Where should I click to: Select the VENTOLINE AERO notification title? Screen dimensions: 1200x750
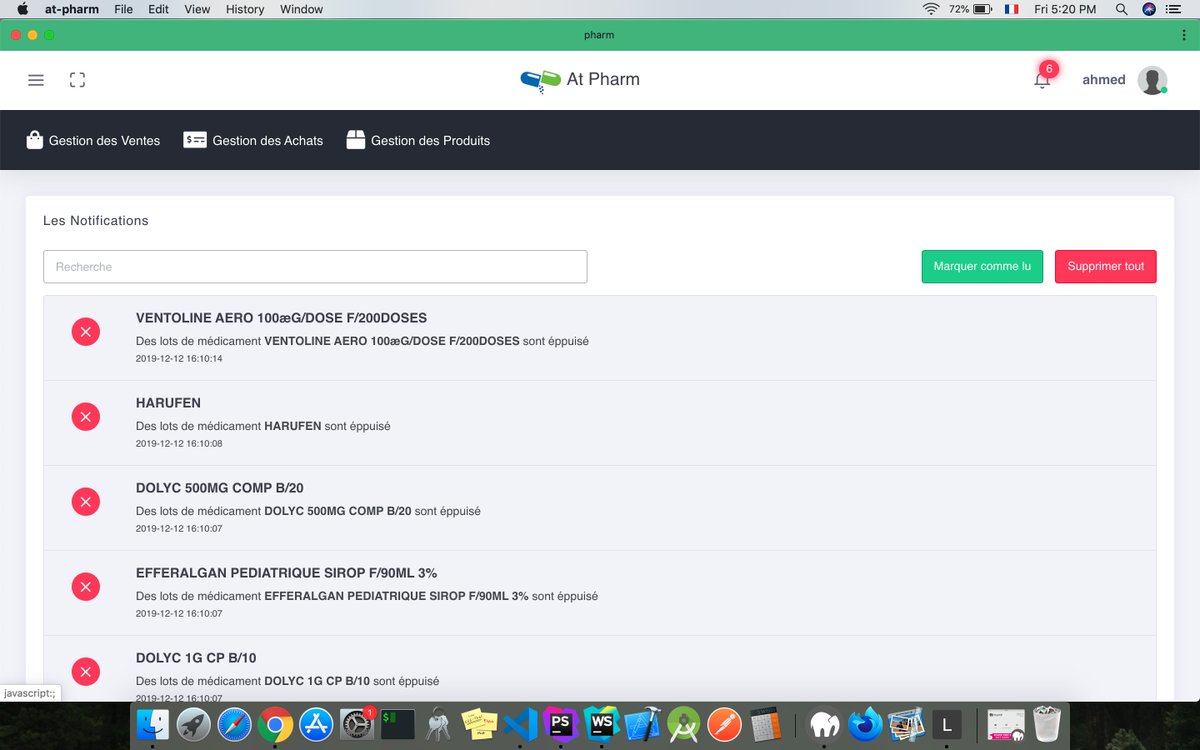pyautogui.click(x=281, y=318)
